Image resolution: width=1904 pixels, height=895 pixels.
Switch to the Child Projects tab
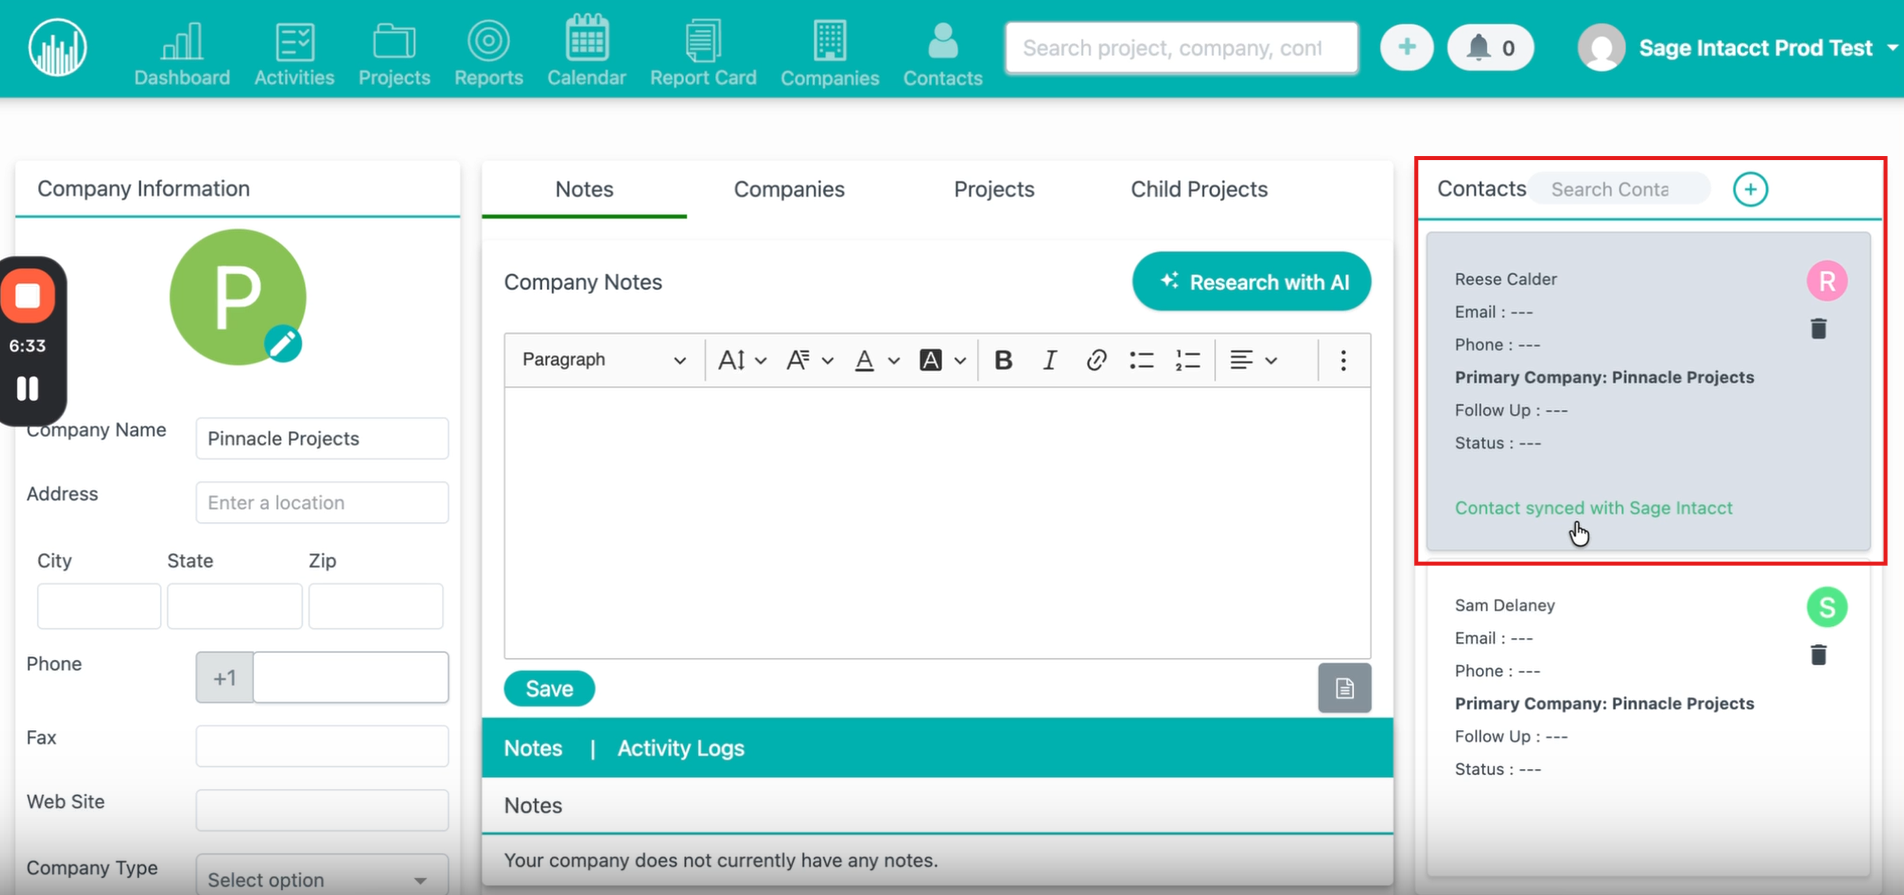coord(1198,189)
